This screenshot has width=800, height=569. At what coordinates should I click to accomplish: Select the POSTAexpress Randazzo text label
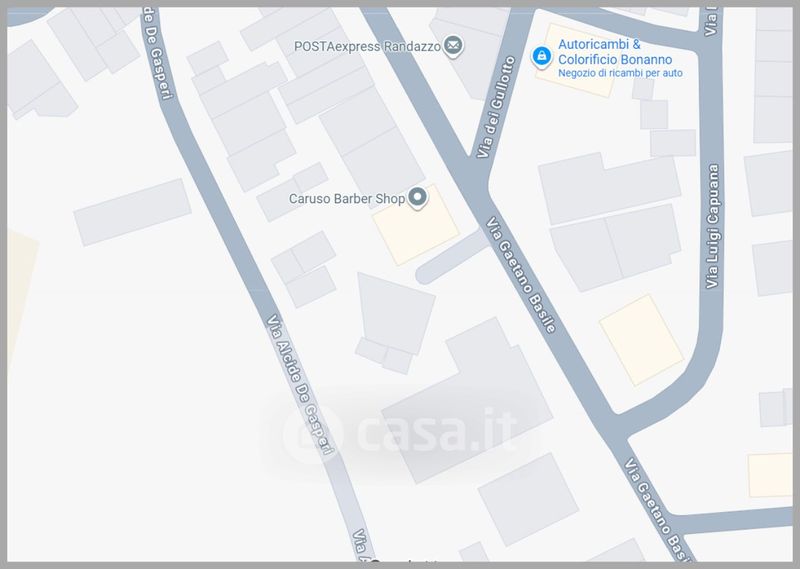[367, 46]
